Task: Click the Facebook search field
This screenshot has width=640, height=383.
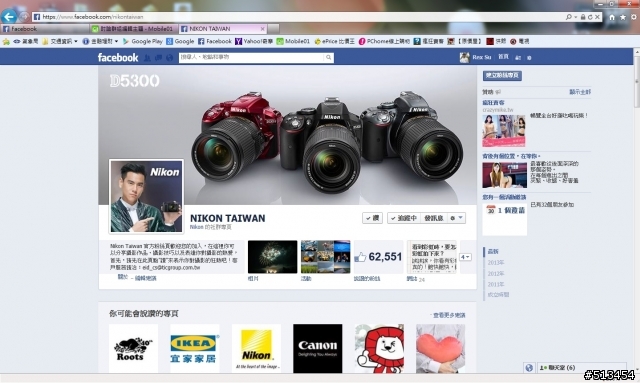Action: tap(251, 58)
